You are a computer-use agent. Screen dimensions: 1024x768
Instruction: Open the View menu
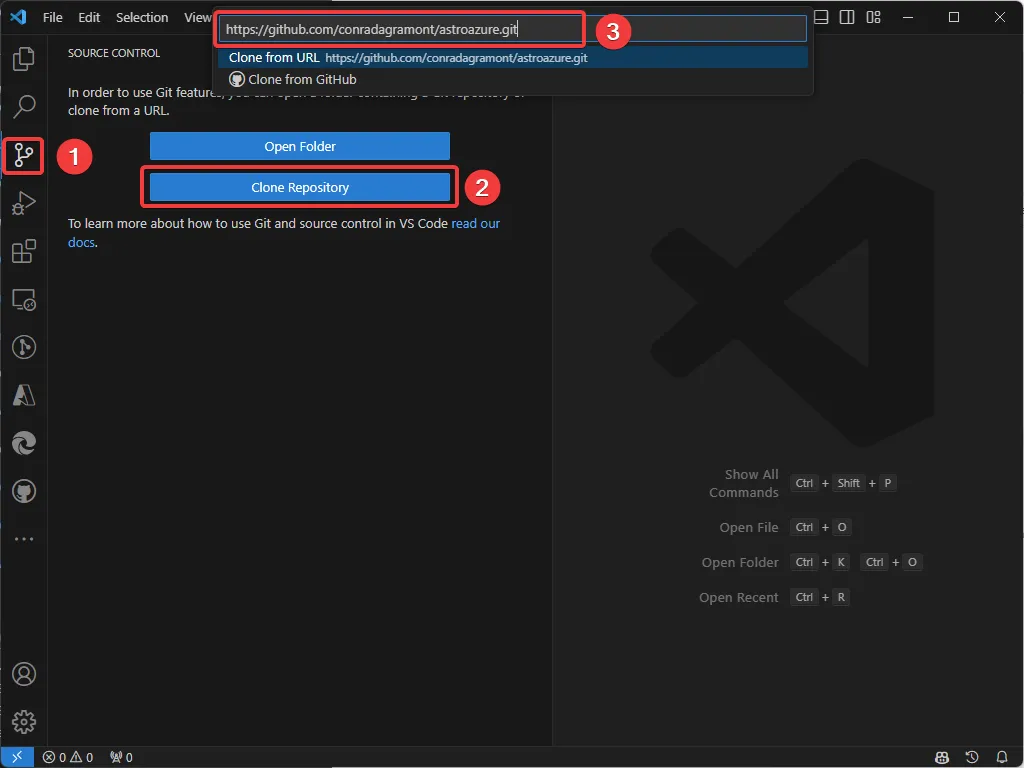(x=197, y=18)
